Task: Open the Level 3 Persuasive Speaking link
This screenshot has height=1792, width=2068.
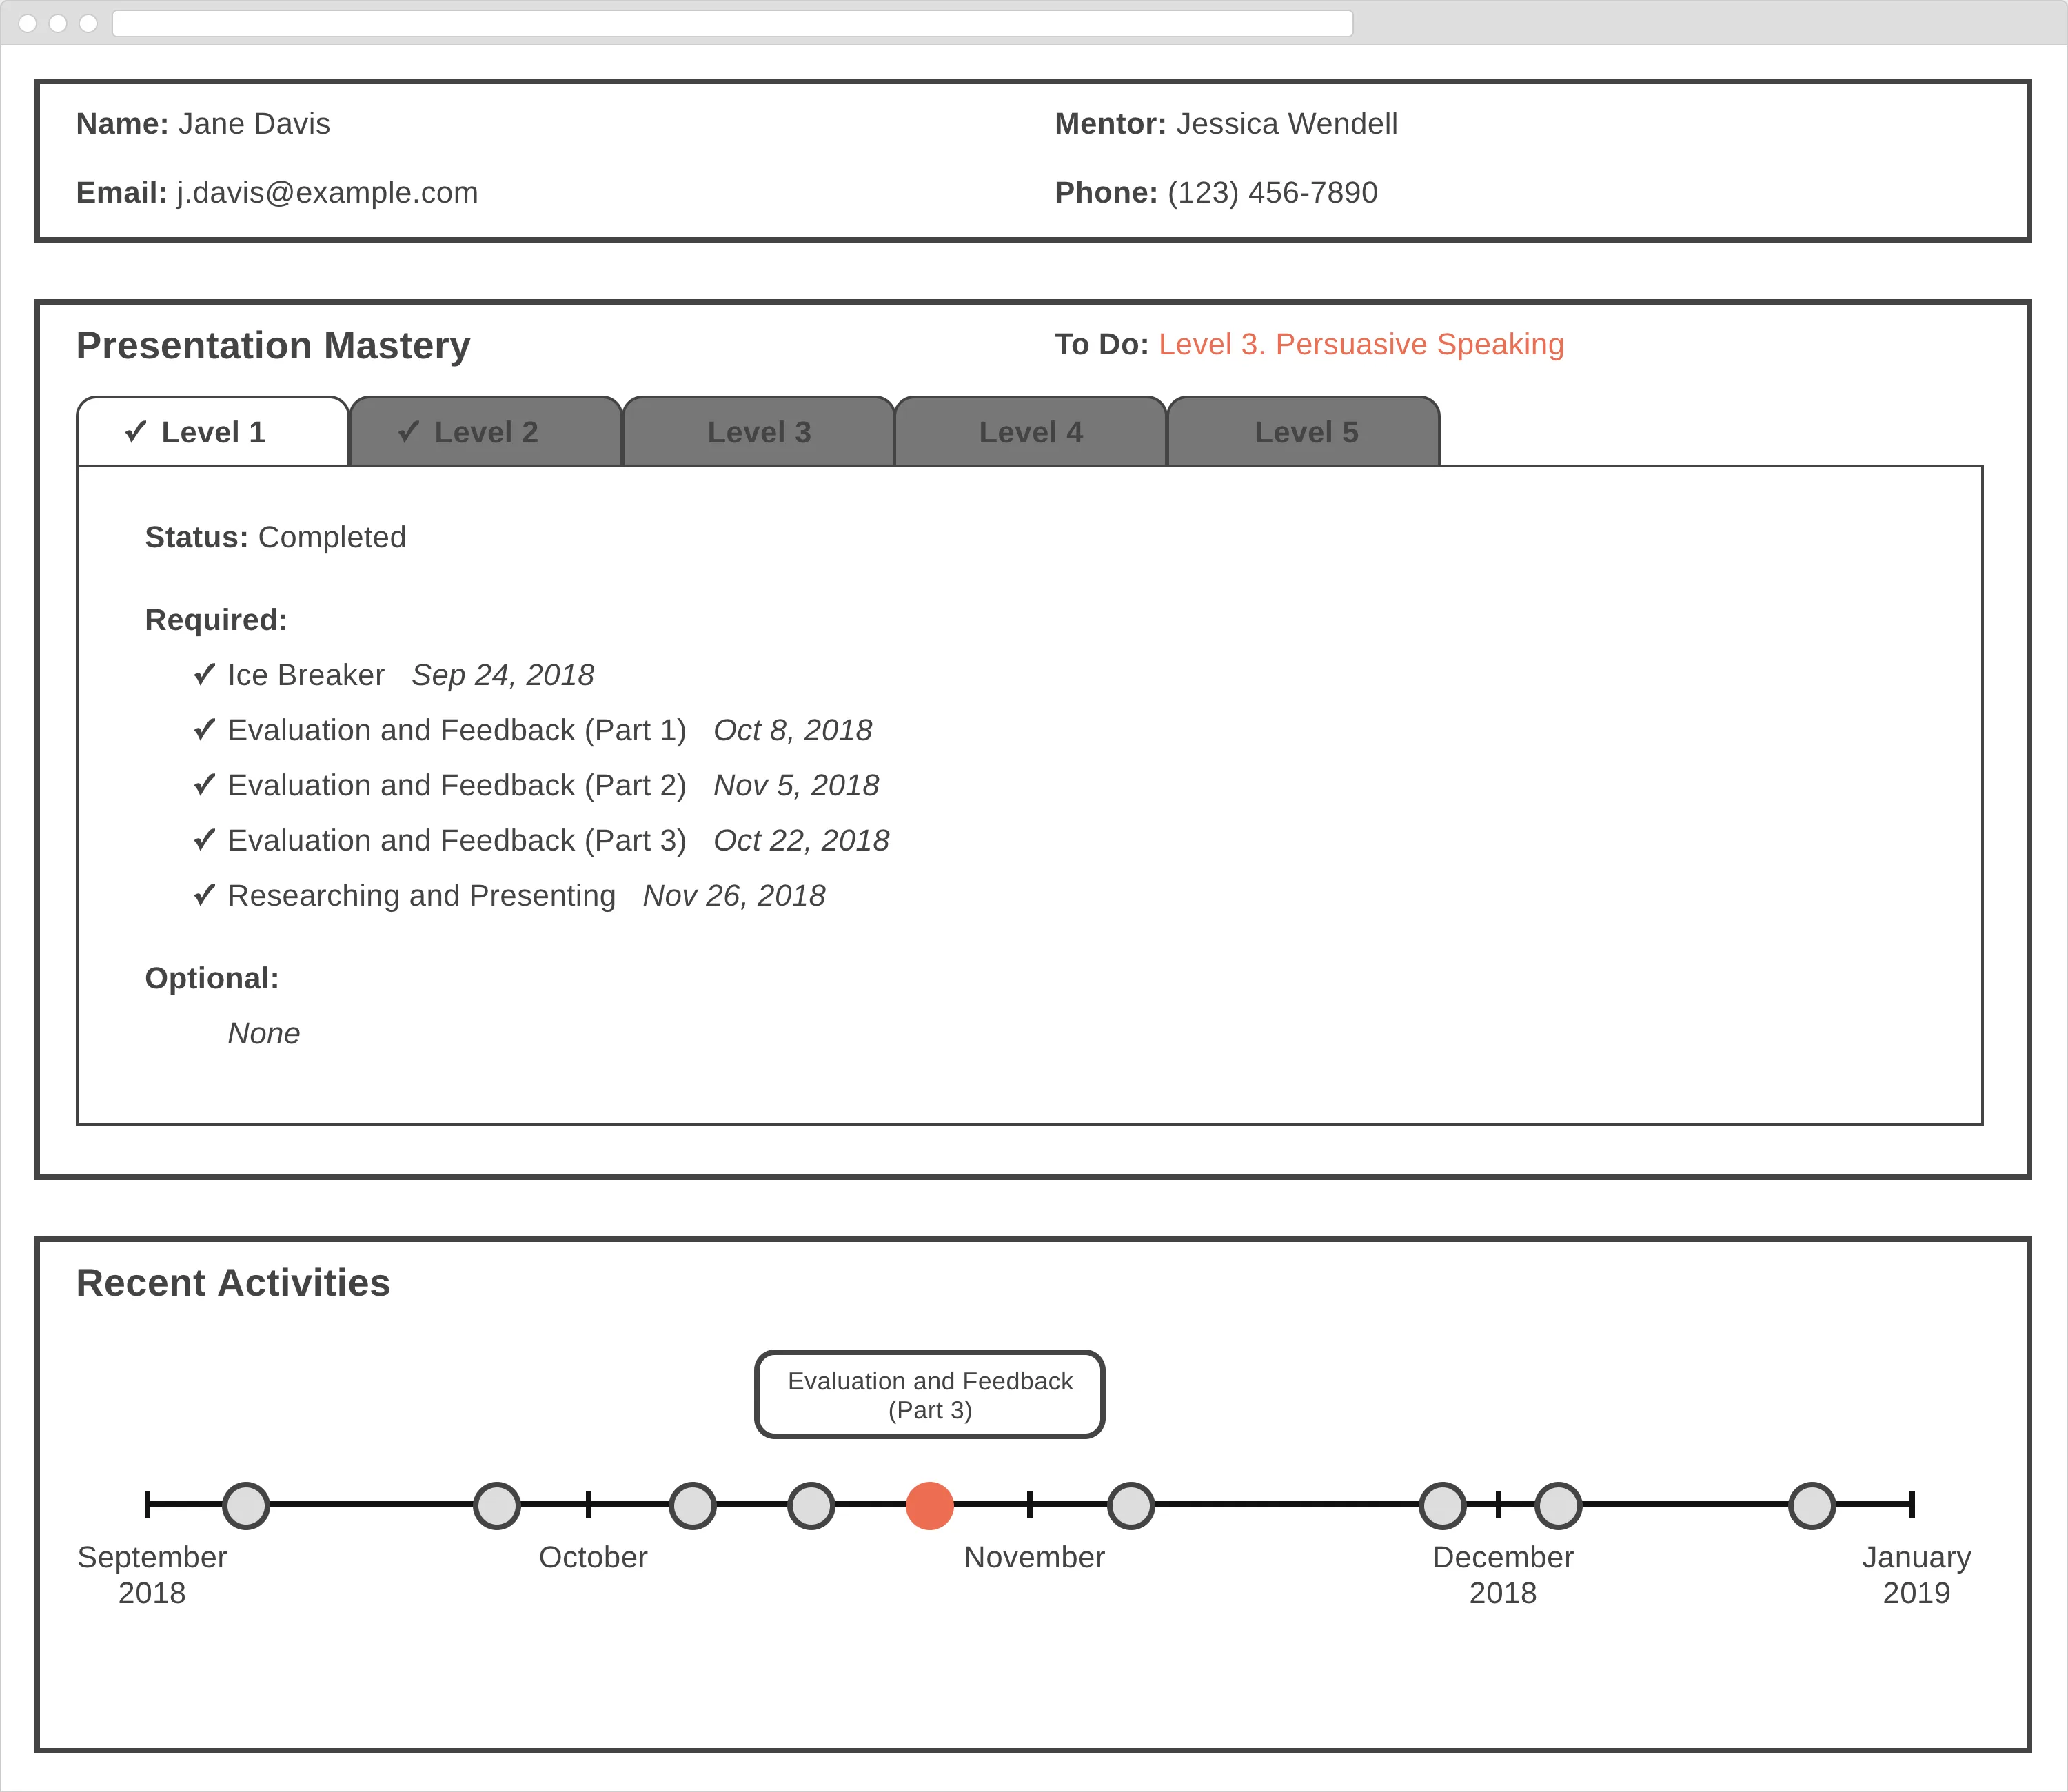Action: [x=1361, y=344]
